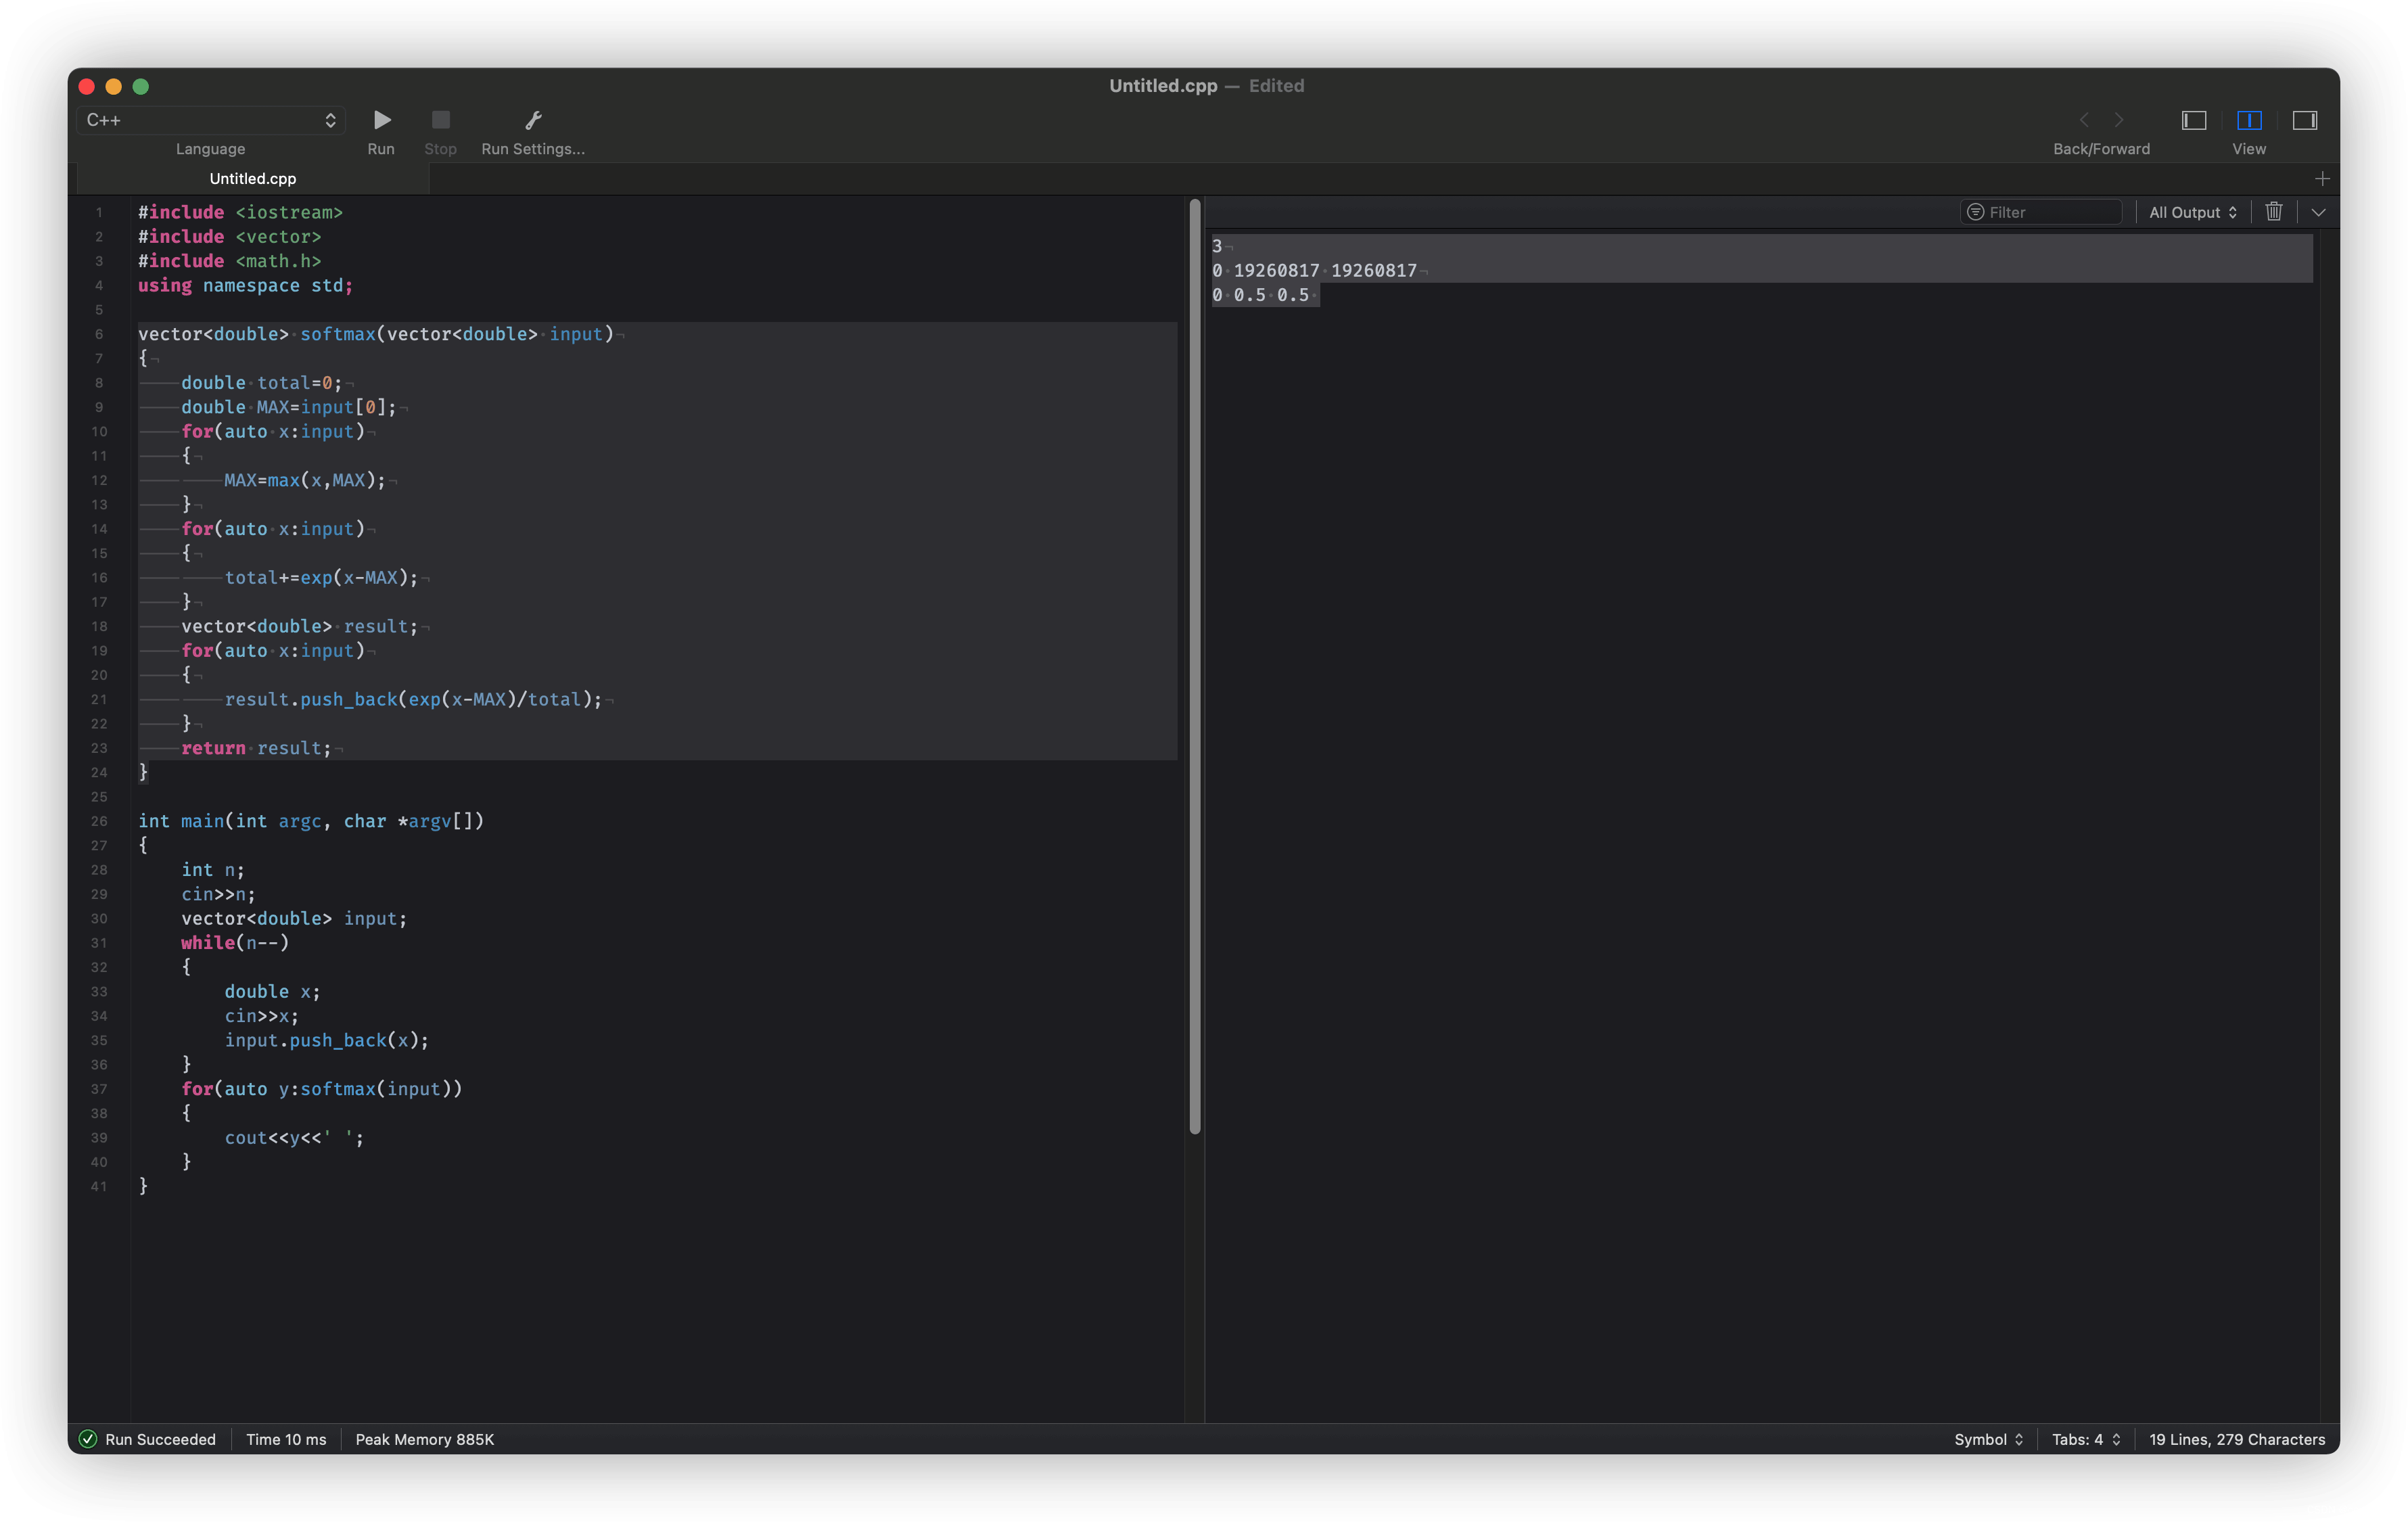
Task: Go forward with the Forward arrow
Action: click(x=2118, y=120)
